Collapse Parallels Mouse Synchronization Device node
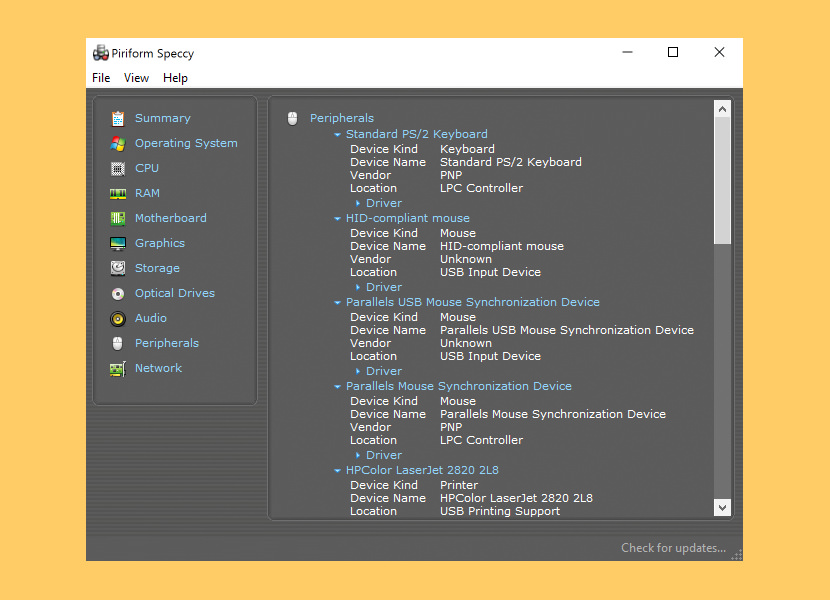830x600 pixels. 337,387
